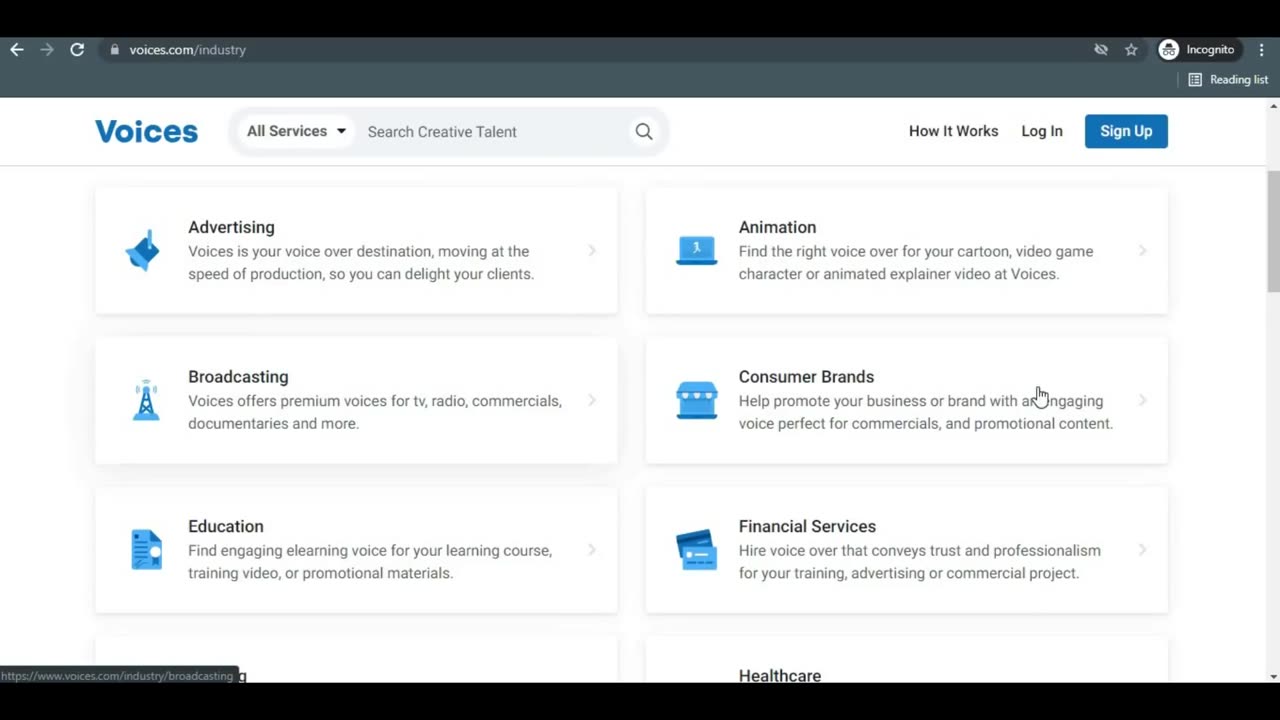The width and height of the screenshot is (1280, 720).
Task: Go back with browser back arrow
Action: click(17, 49)
